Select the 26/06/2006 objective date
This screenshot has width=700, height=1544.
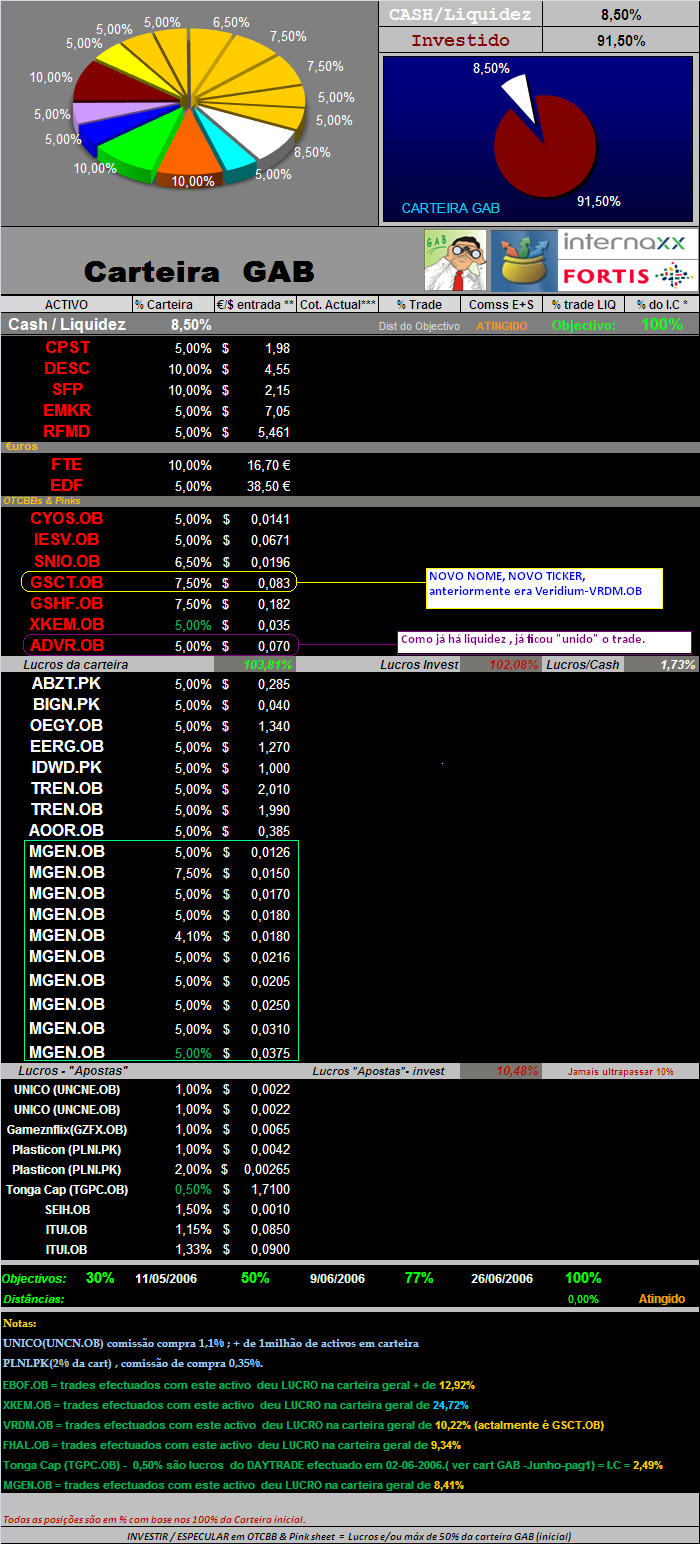(502, 1278)
